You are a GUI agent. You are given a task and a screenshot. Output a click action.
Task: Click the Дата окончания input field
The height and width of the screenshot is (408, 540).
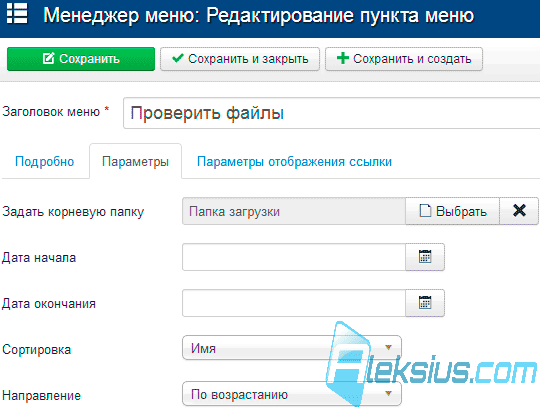coord(294,303)
